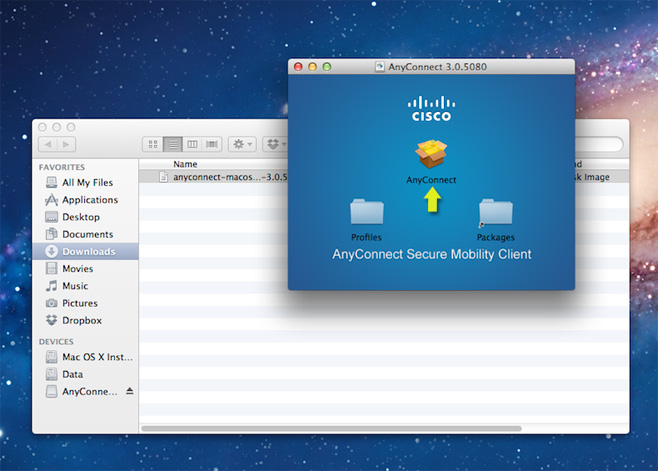Viewport: 658px width, 471px height.
Task: Open the Packages folder alias
Action: (x=495, y=213)
